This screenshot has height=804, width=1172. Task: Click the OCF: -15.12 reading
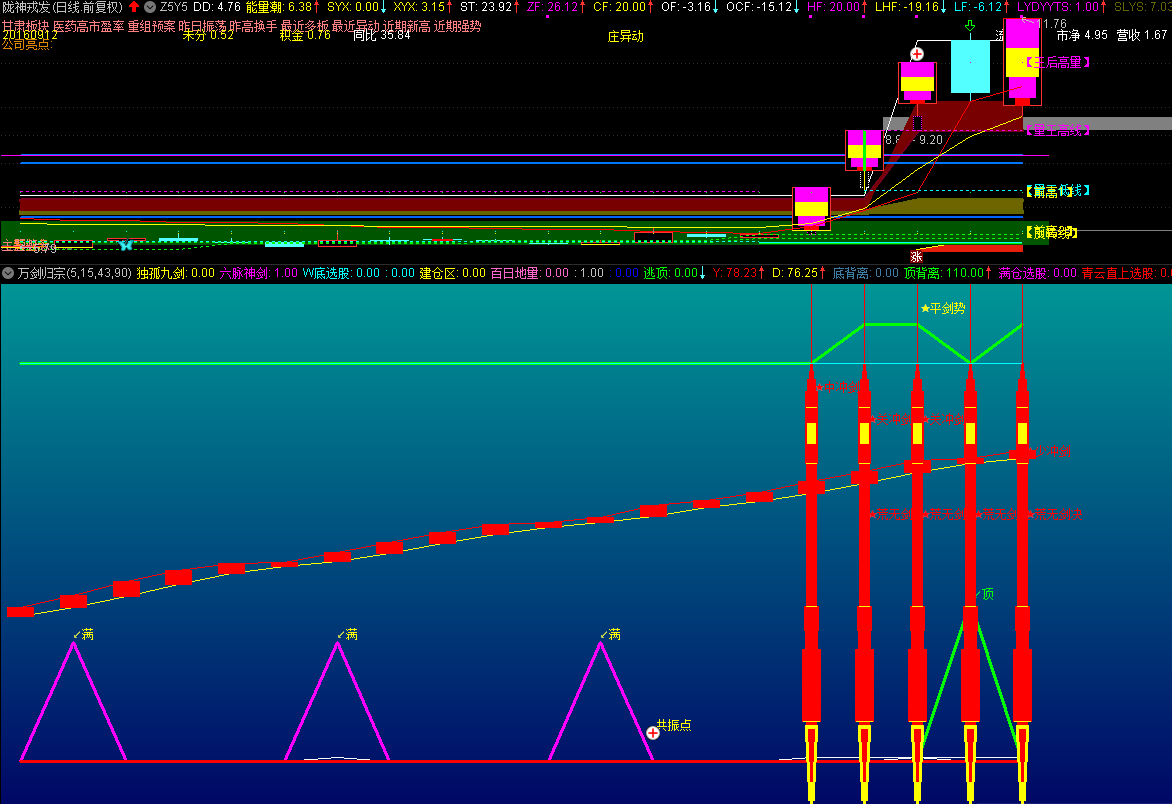tap(763, 7)
